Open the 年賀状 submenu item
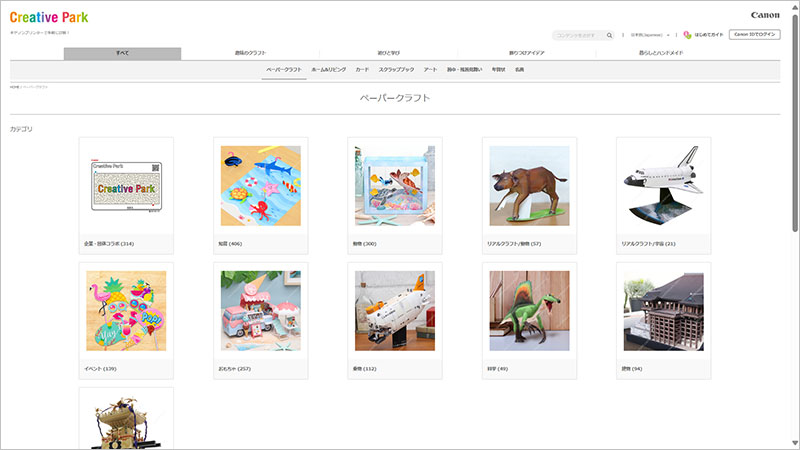This screenshot has width=800, height=450. [x=498, y=70]
